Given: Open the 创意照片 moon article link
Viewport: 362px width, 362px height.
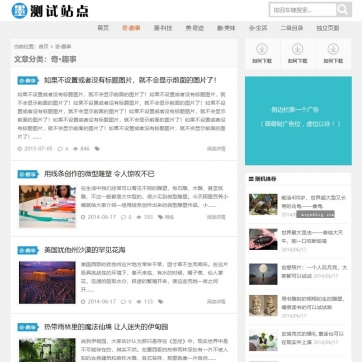Looking at the screenshot, I should 314,271.
